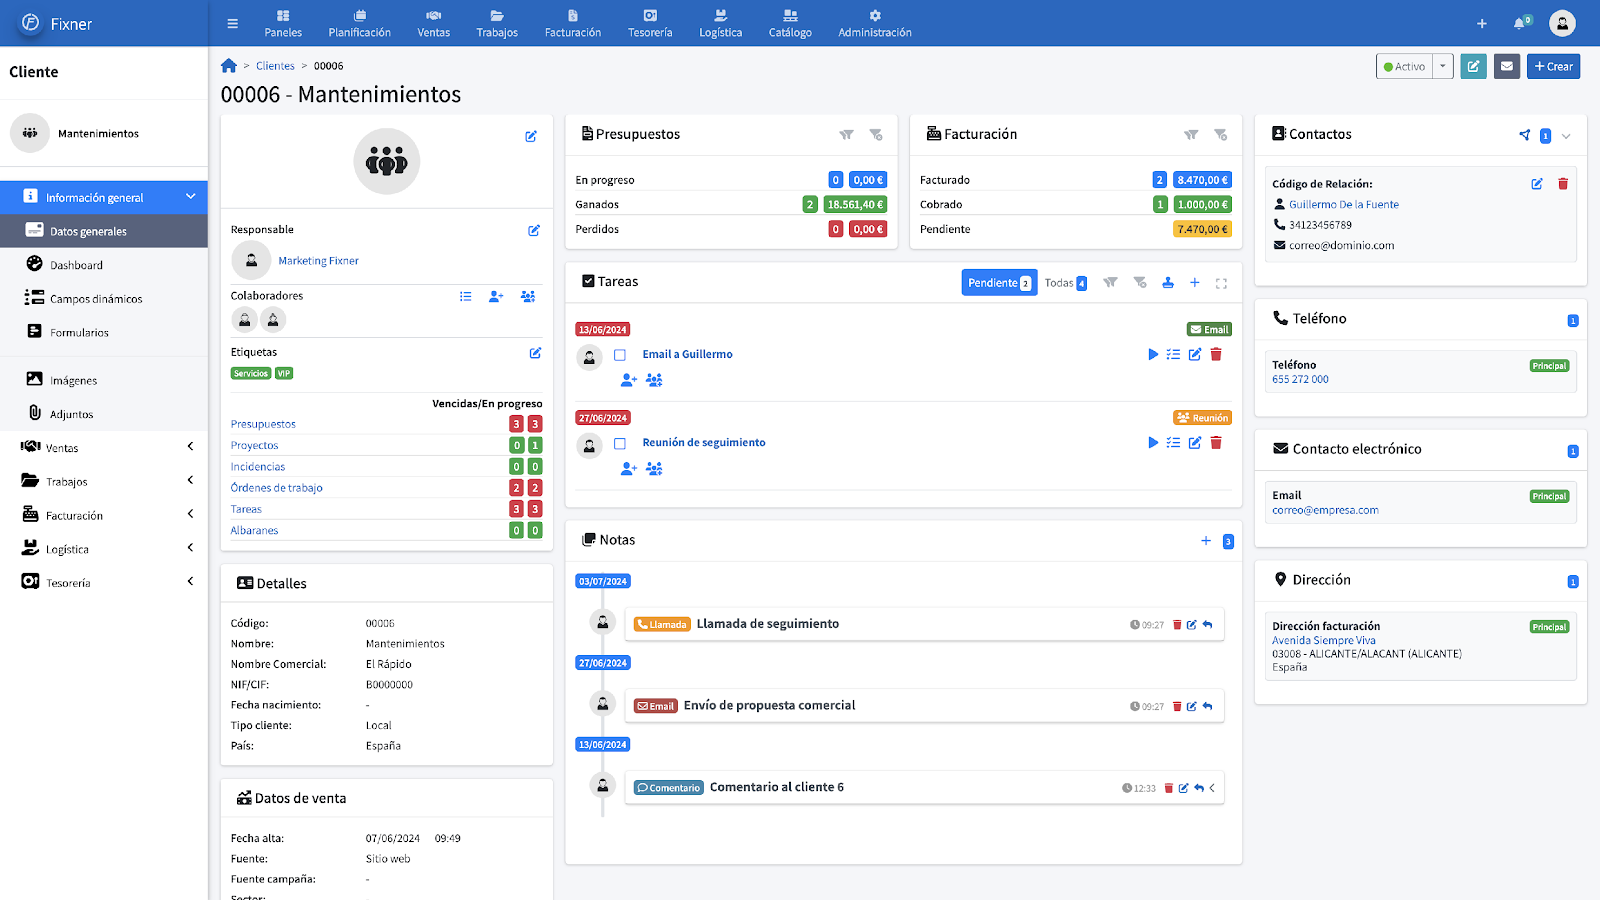The image size is (1600, 900).
Task: Open the user profile avatar
Action: coord(1562,23)
